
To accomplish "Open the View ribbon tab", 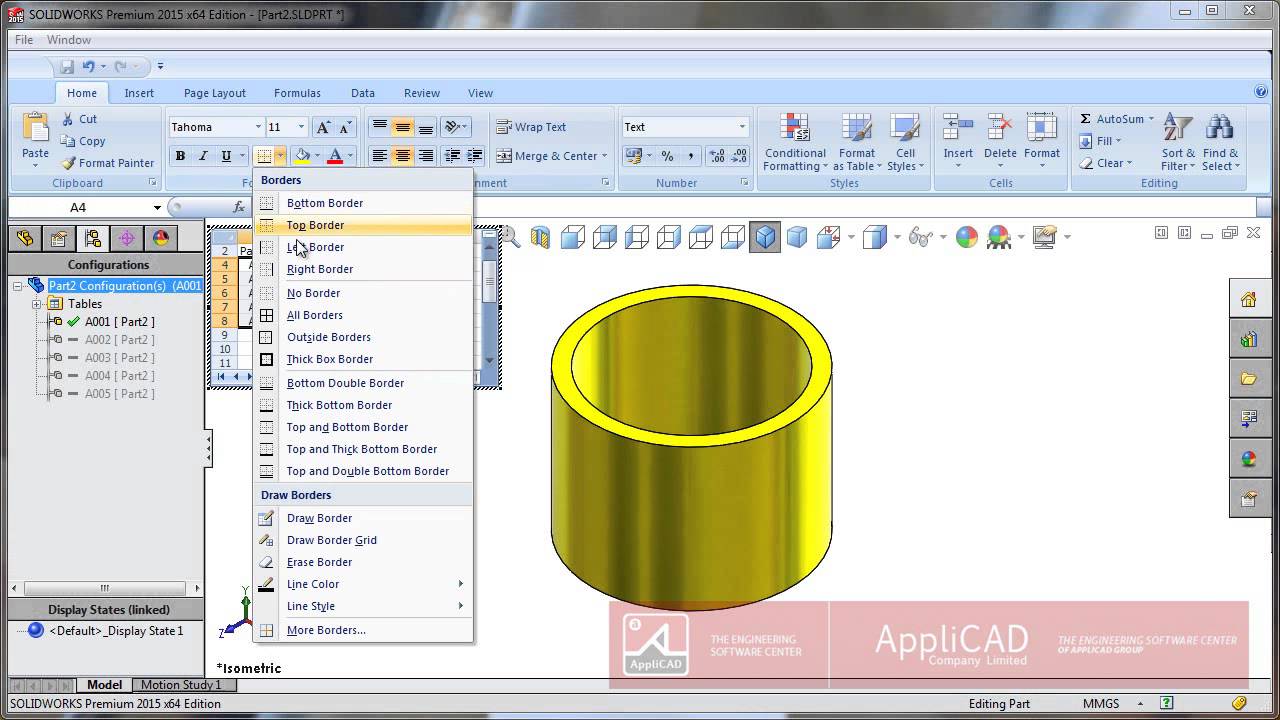I will point(480,93).
